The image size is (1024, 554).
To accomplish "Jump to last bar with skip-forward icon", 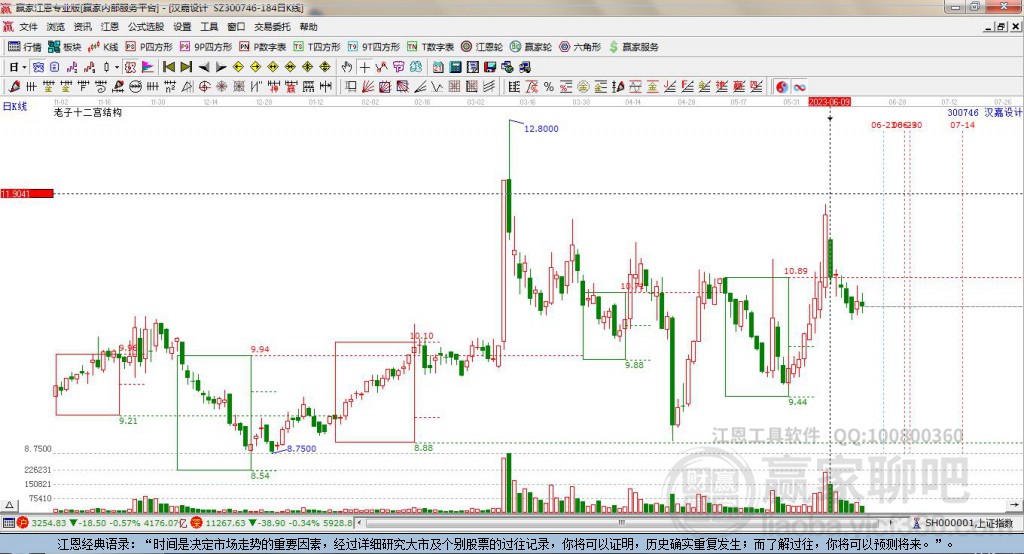I will pyautogui.click(x=186, y=67).
